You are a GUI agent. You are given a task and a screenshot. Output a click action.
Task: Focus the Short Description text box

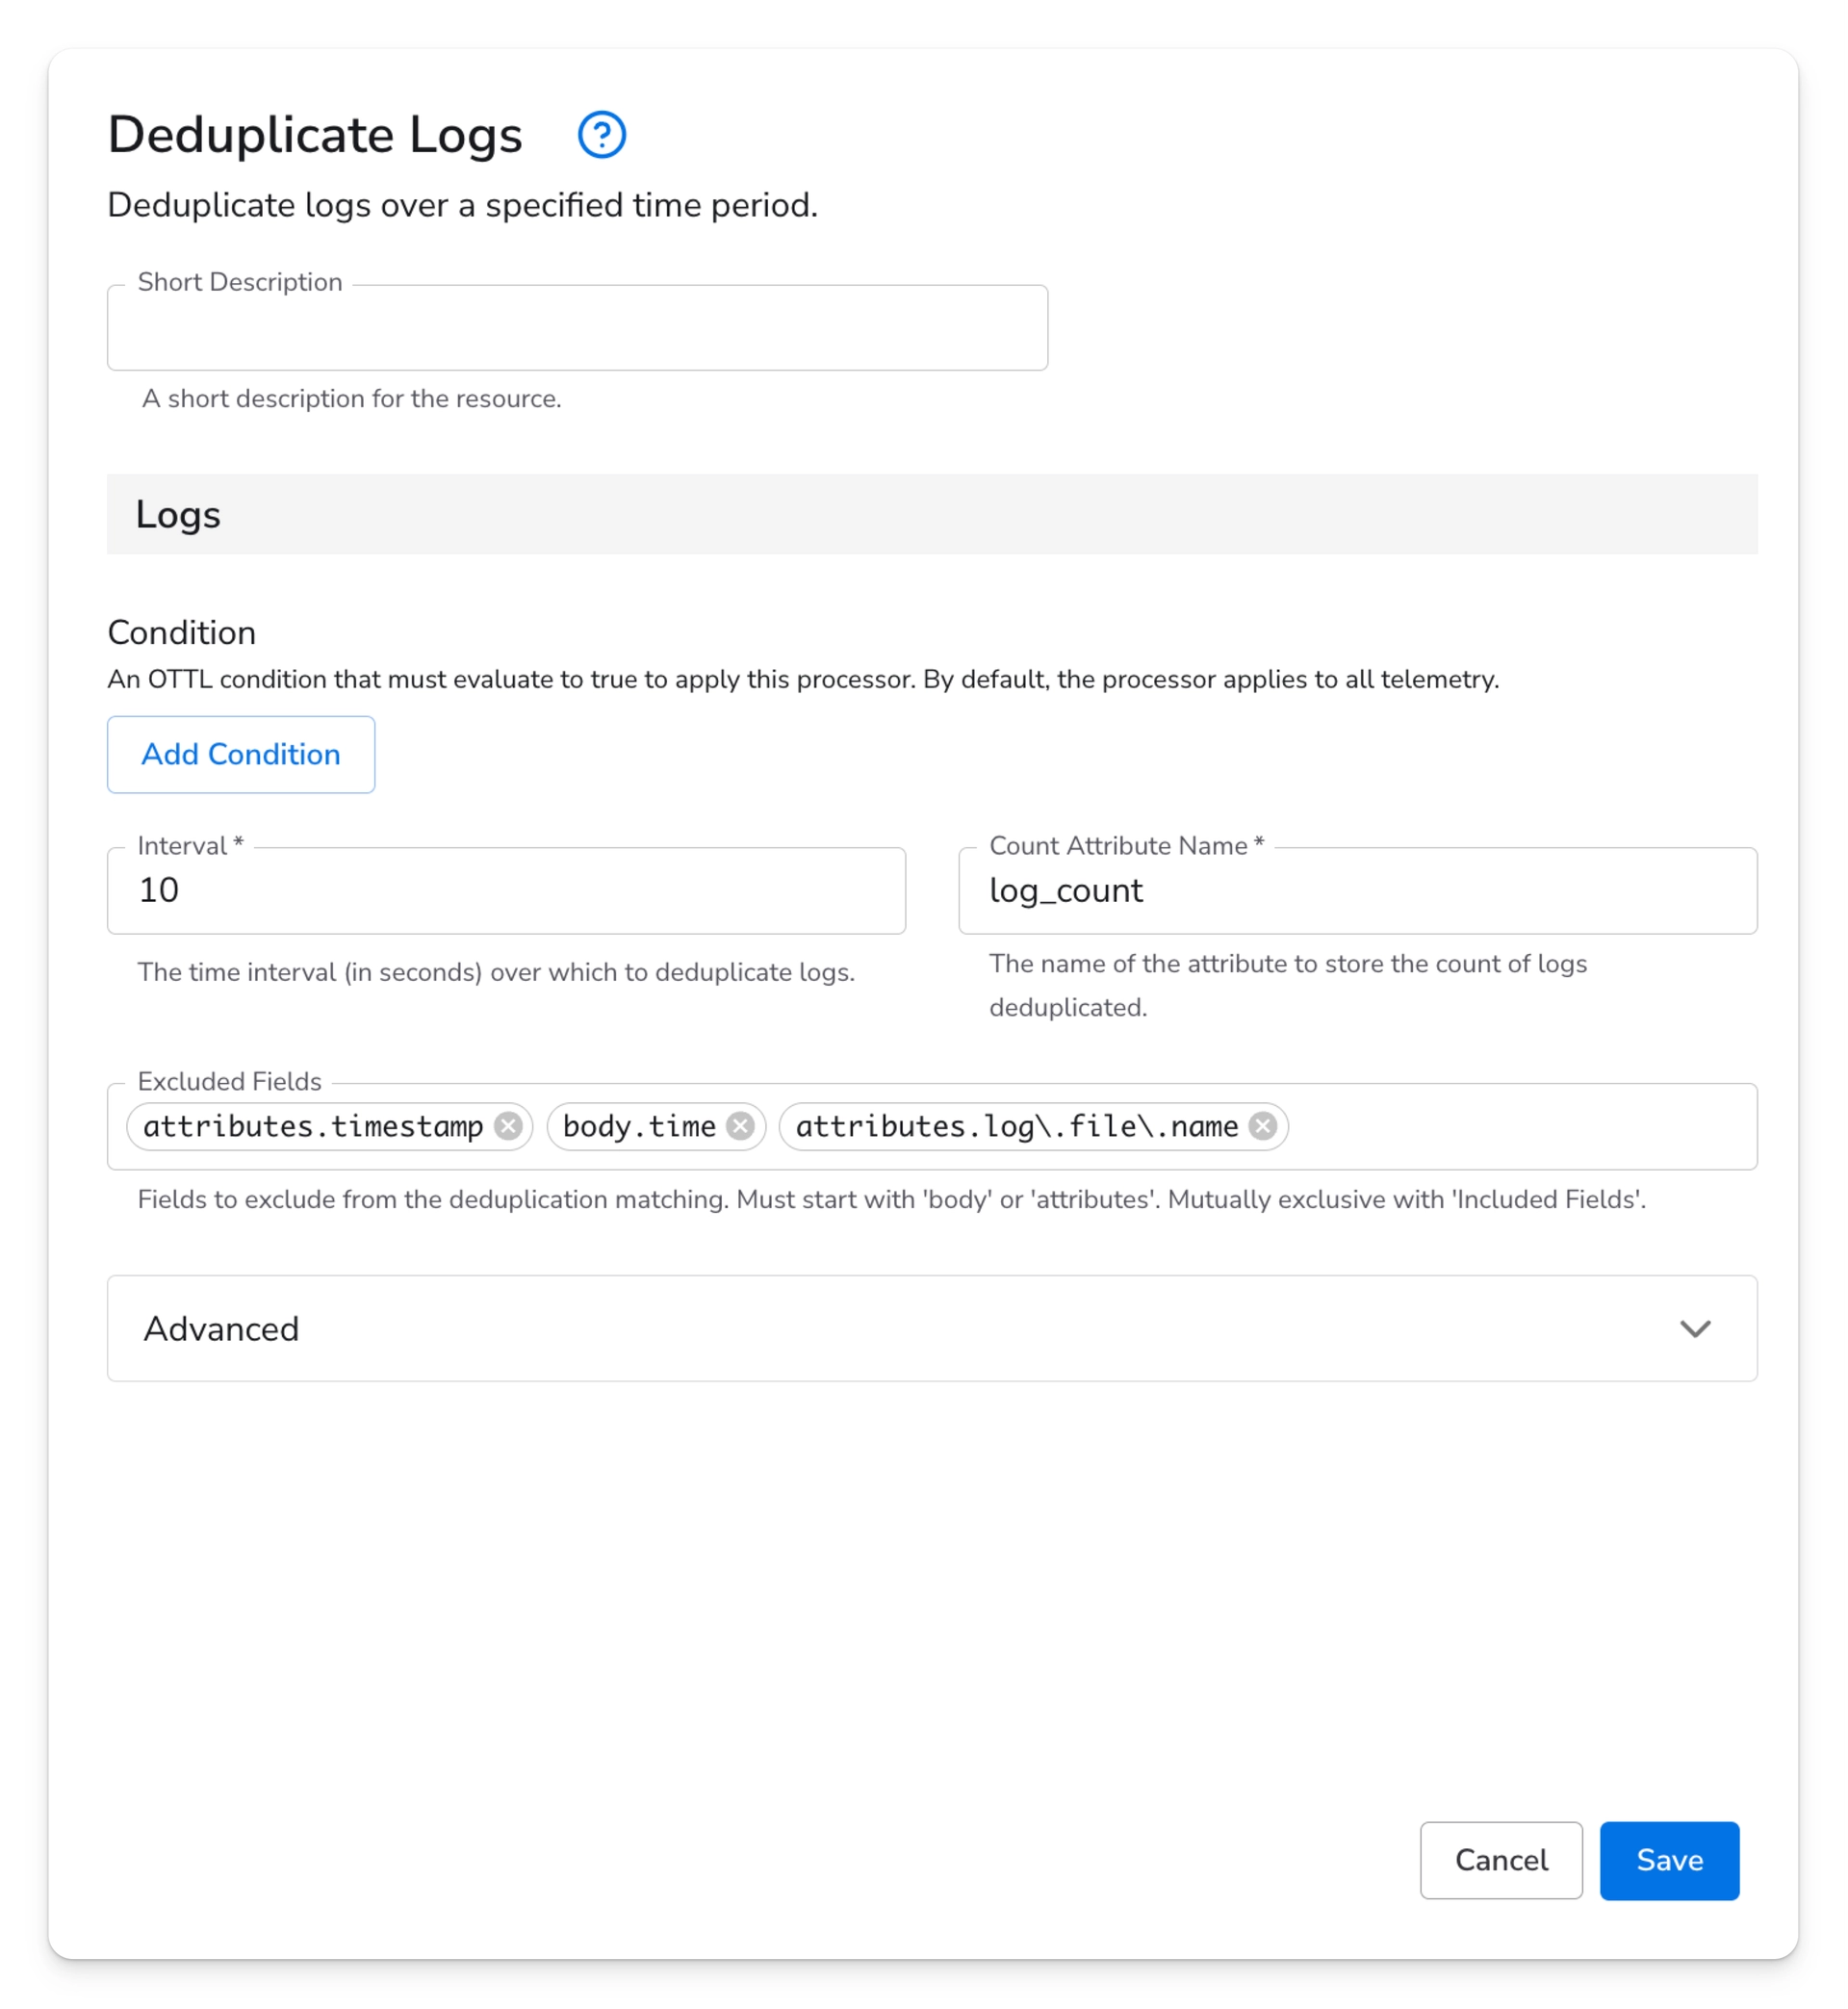(x=576, y=328)
